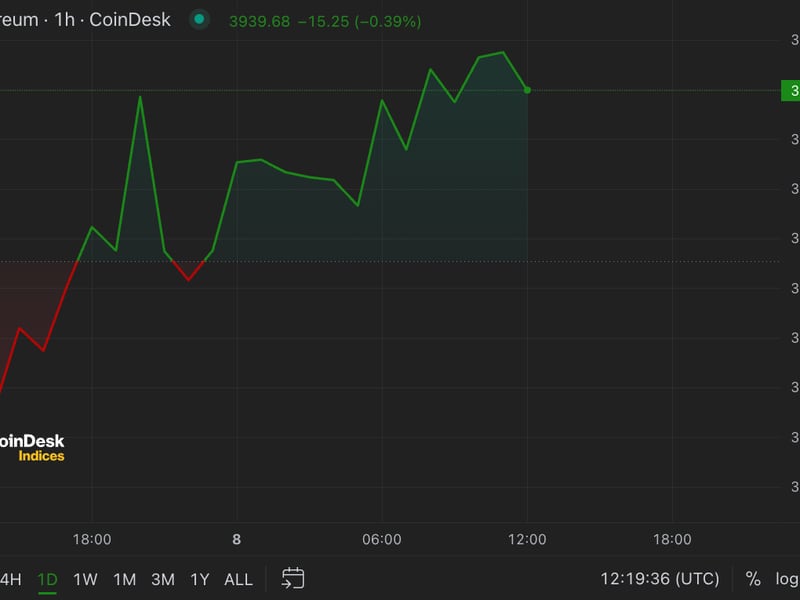The height and width of the screenshot is (600, 800).
Task: Click the −0.39% change percentage
Action: (390, 18)
